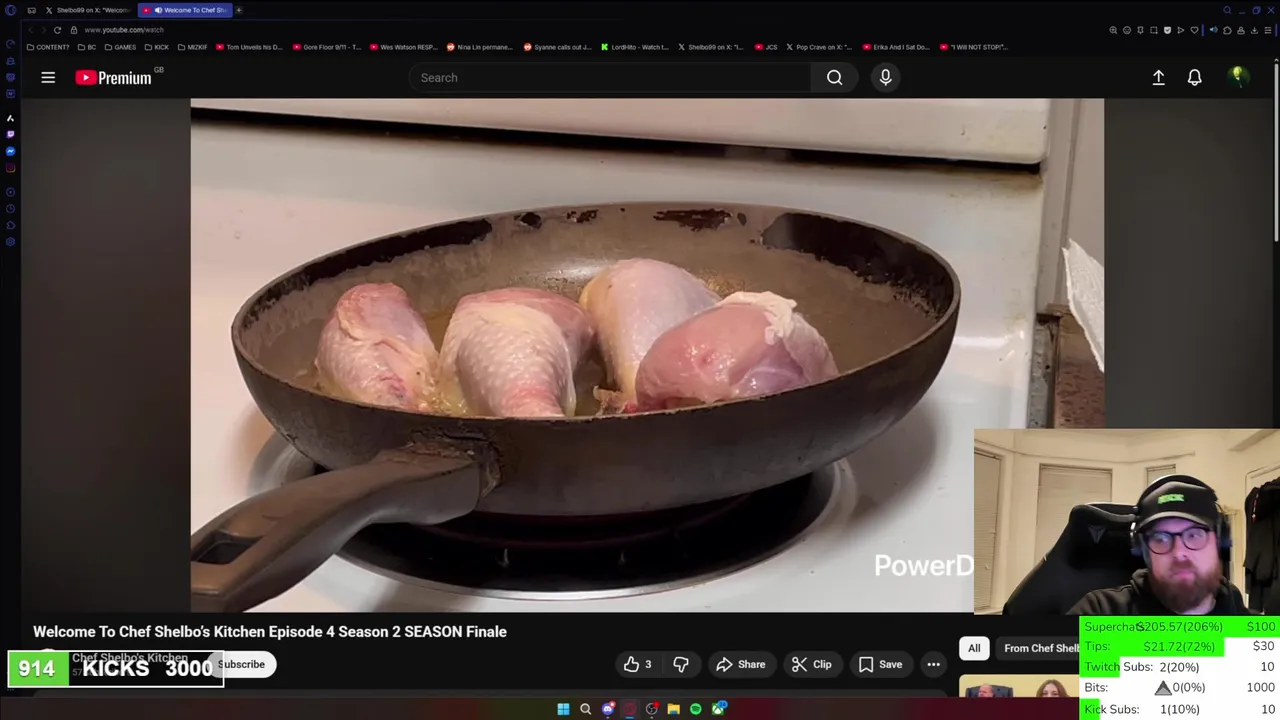Image resolution: width=1280 pixels, height=720 pixels.
Task: Dislike the video with thumbs down
Action: click(680, 664)
